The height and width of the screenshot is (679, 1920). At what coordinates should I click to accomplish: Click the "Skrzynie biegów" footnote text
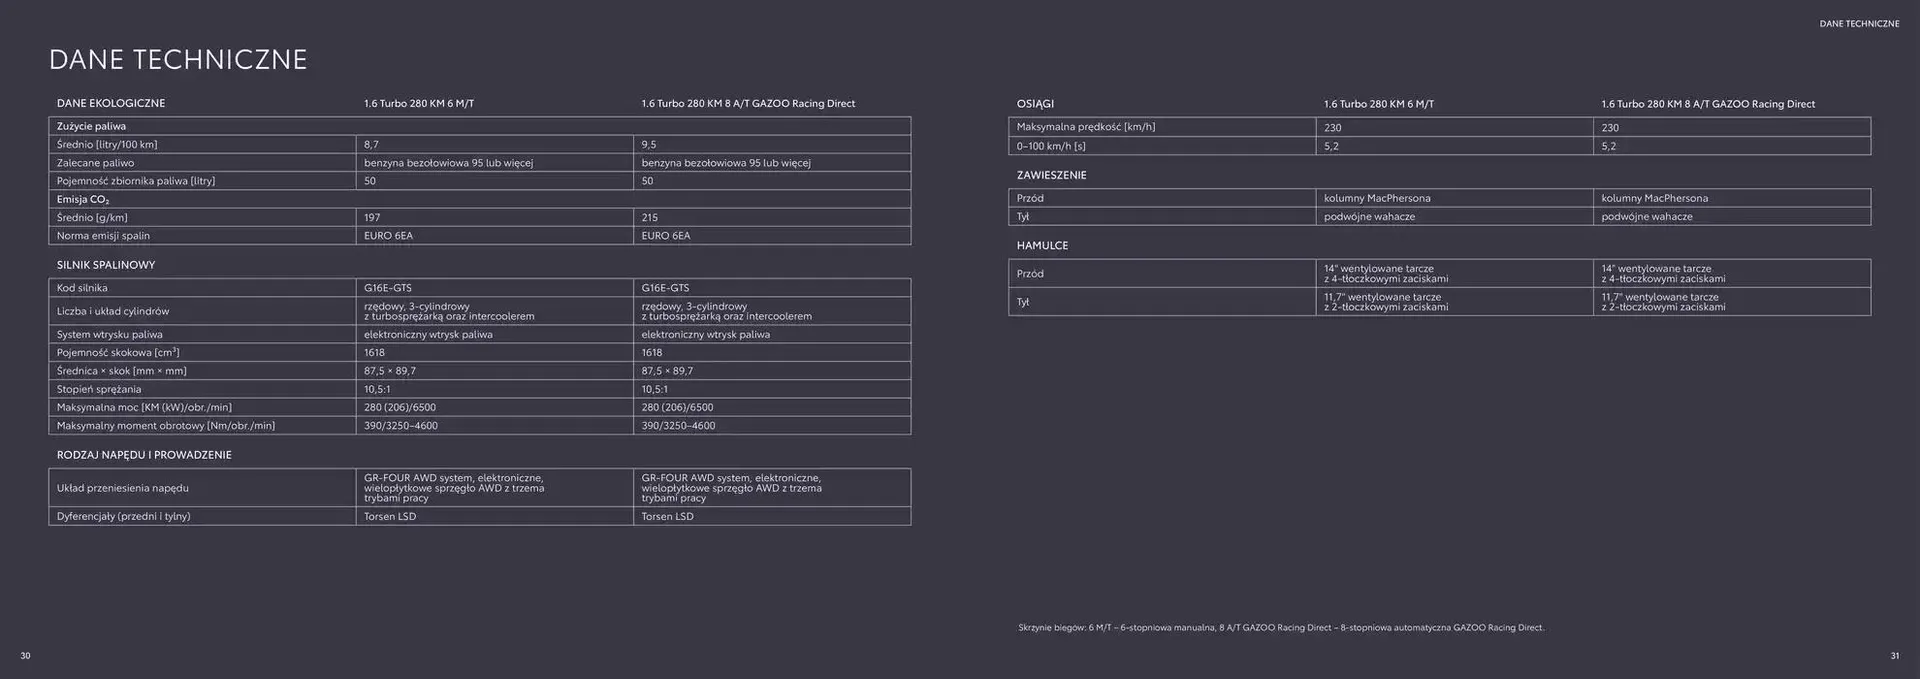coord(1280,628)
